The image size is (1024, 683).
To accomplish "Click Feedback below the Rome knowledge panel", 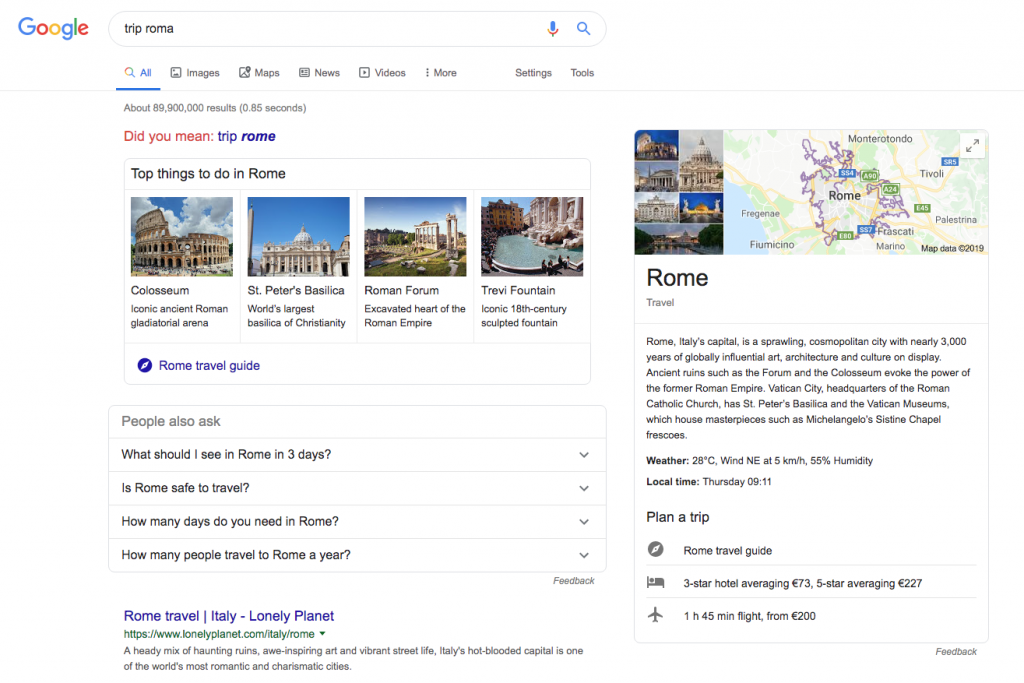I will tap(956, 652).
